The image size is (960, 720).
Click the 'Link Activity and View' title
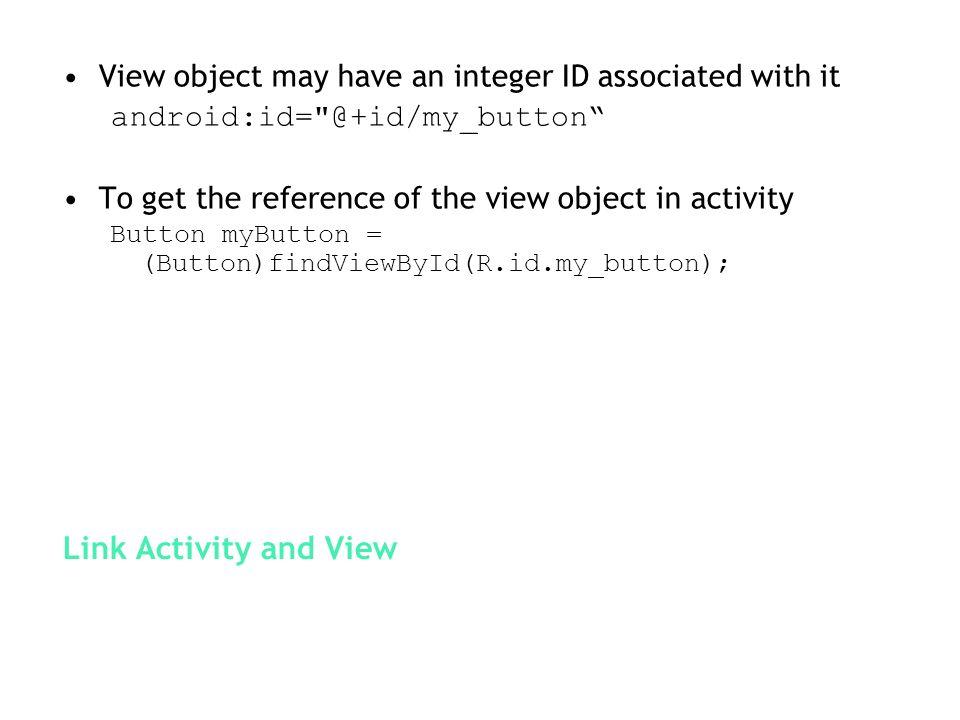tap(230, 549)
